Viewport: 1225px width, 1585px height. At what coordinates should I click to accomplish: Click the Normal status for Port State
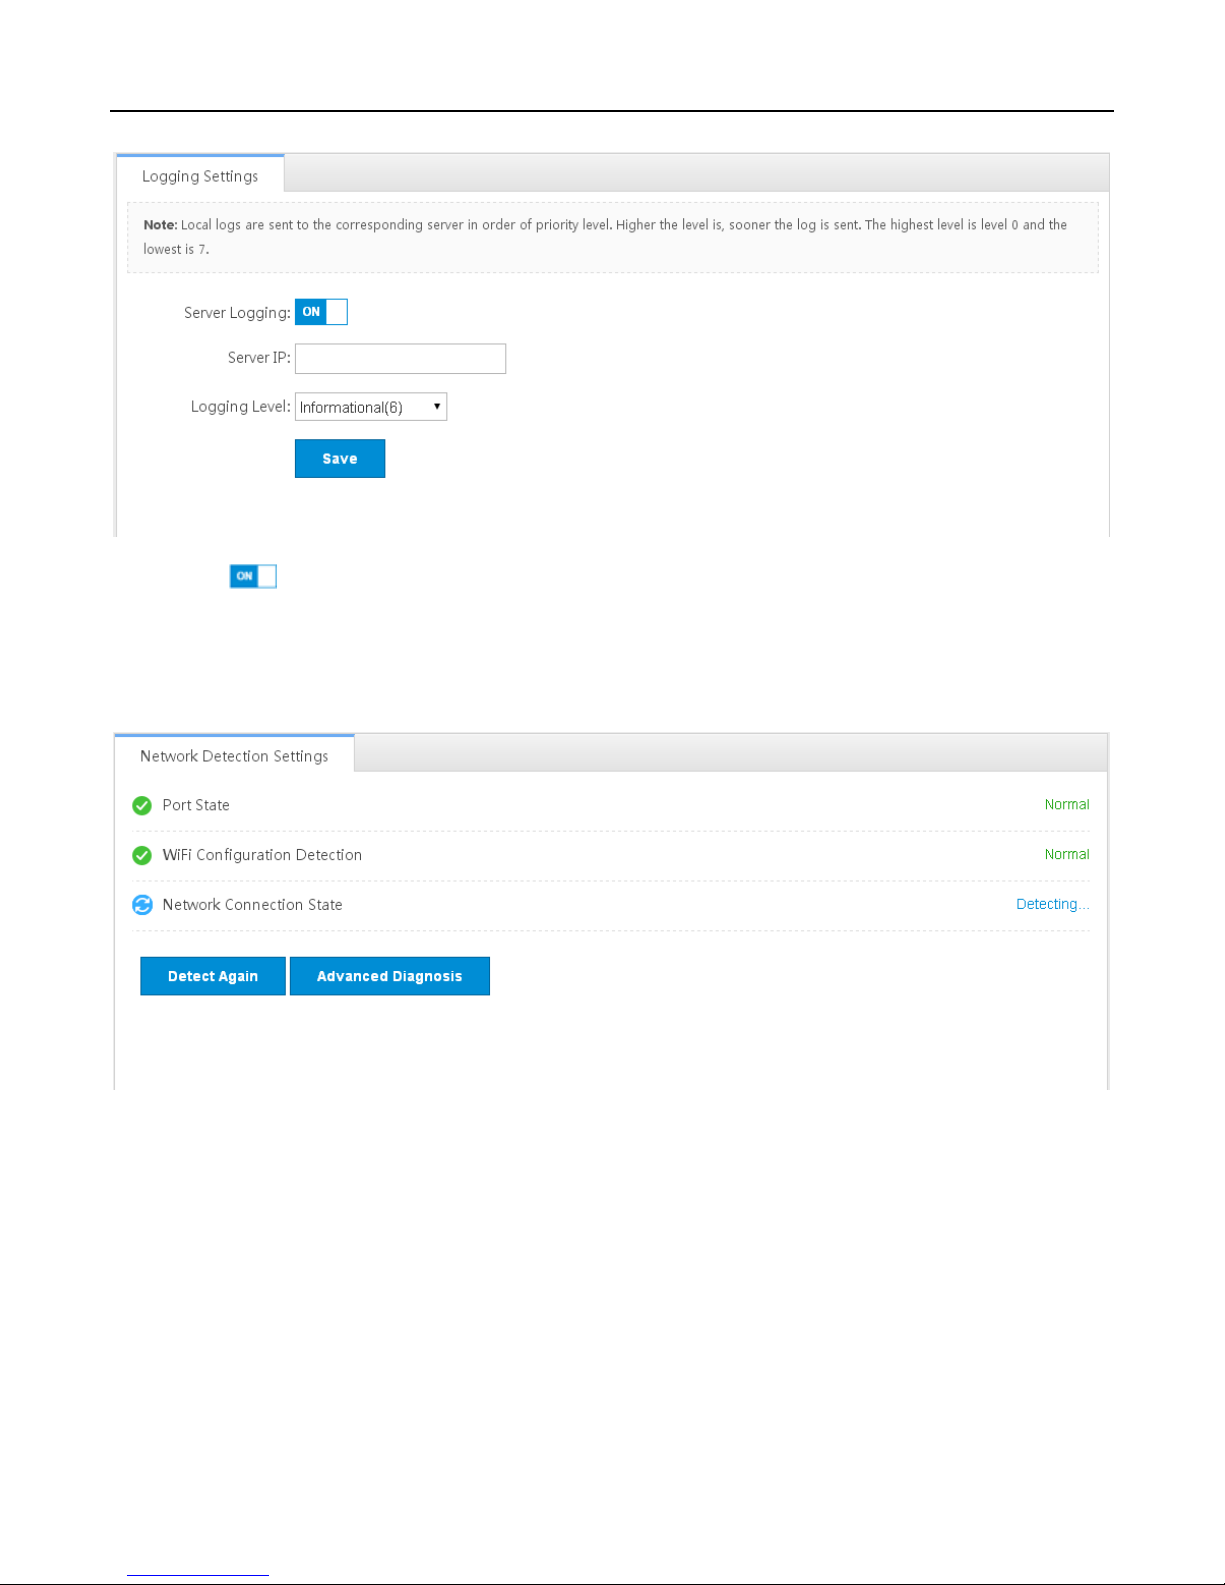1067,804
